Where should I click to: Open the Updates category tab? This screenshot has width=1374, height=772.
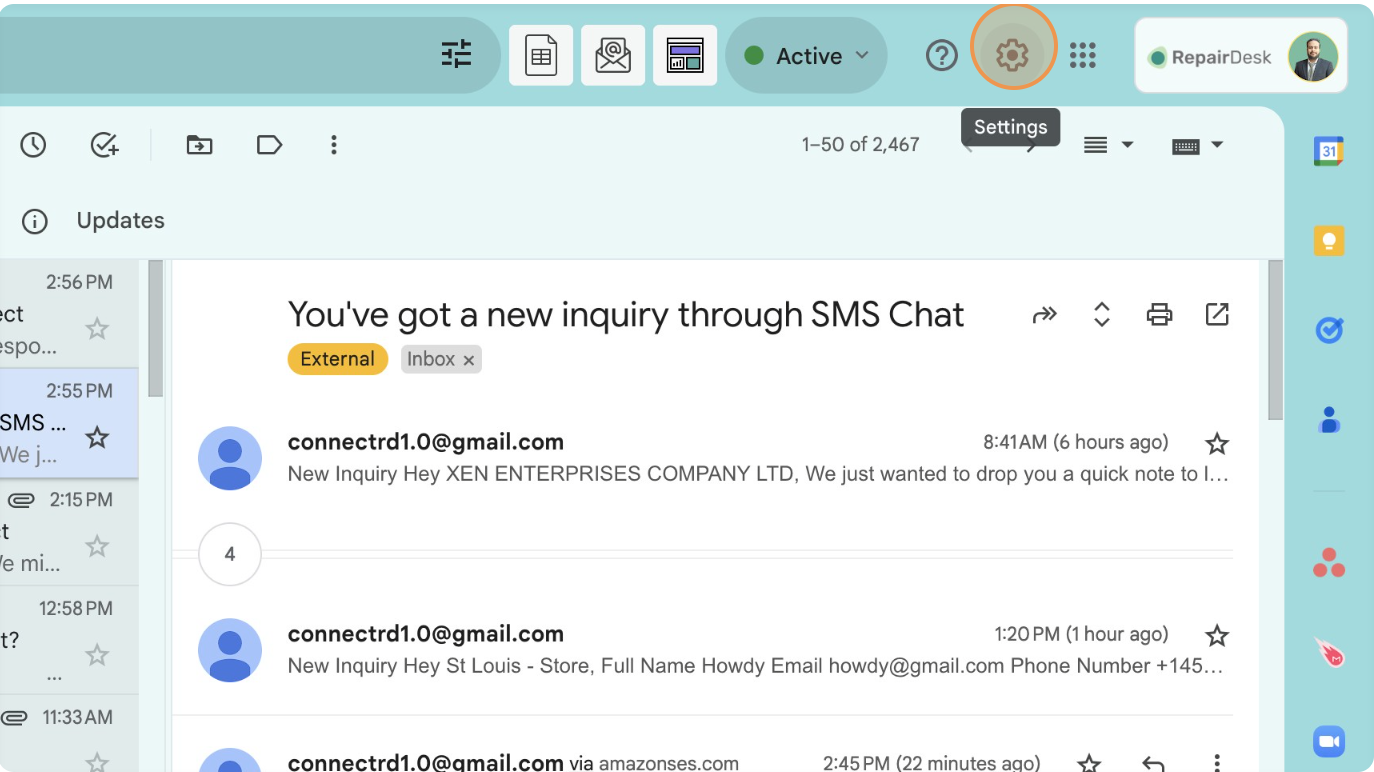click(x=120, y=221)
